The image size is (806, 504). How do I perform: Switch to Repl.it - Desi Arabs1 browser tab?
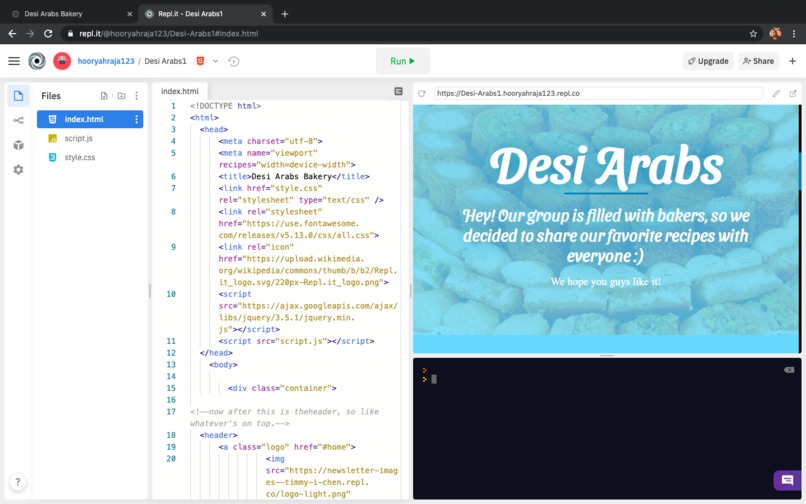click(x=205, y=14)
